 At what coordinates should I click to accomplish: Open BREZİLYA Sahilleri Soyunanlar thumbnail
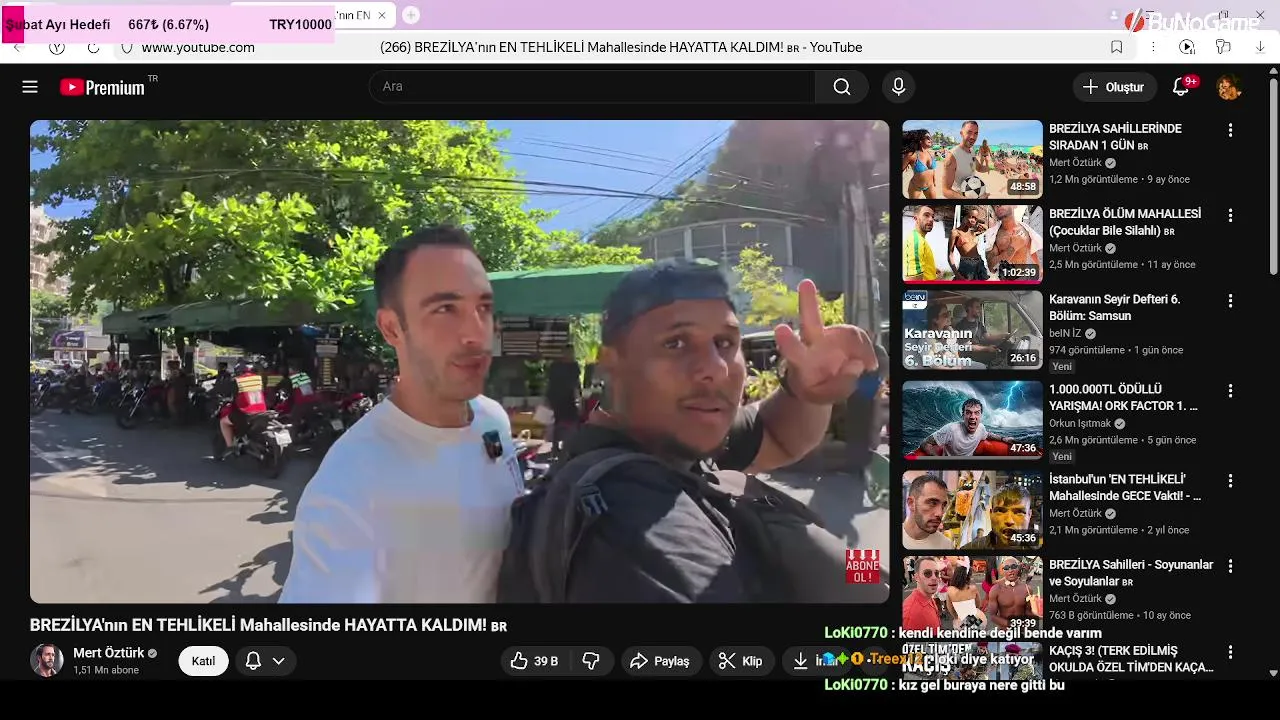[972, 593]
